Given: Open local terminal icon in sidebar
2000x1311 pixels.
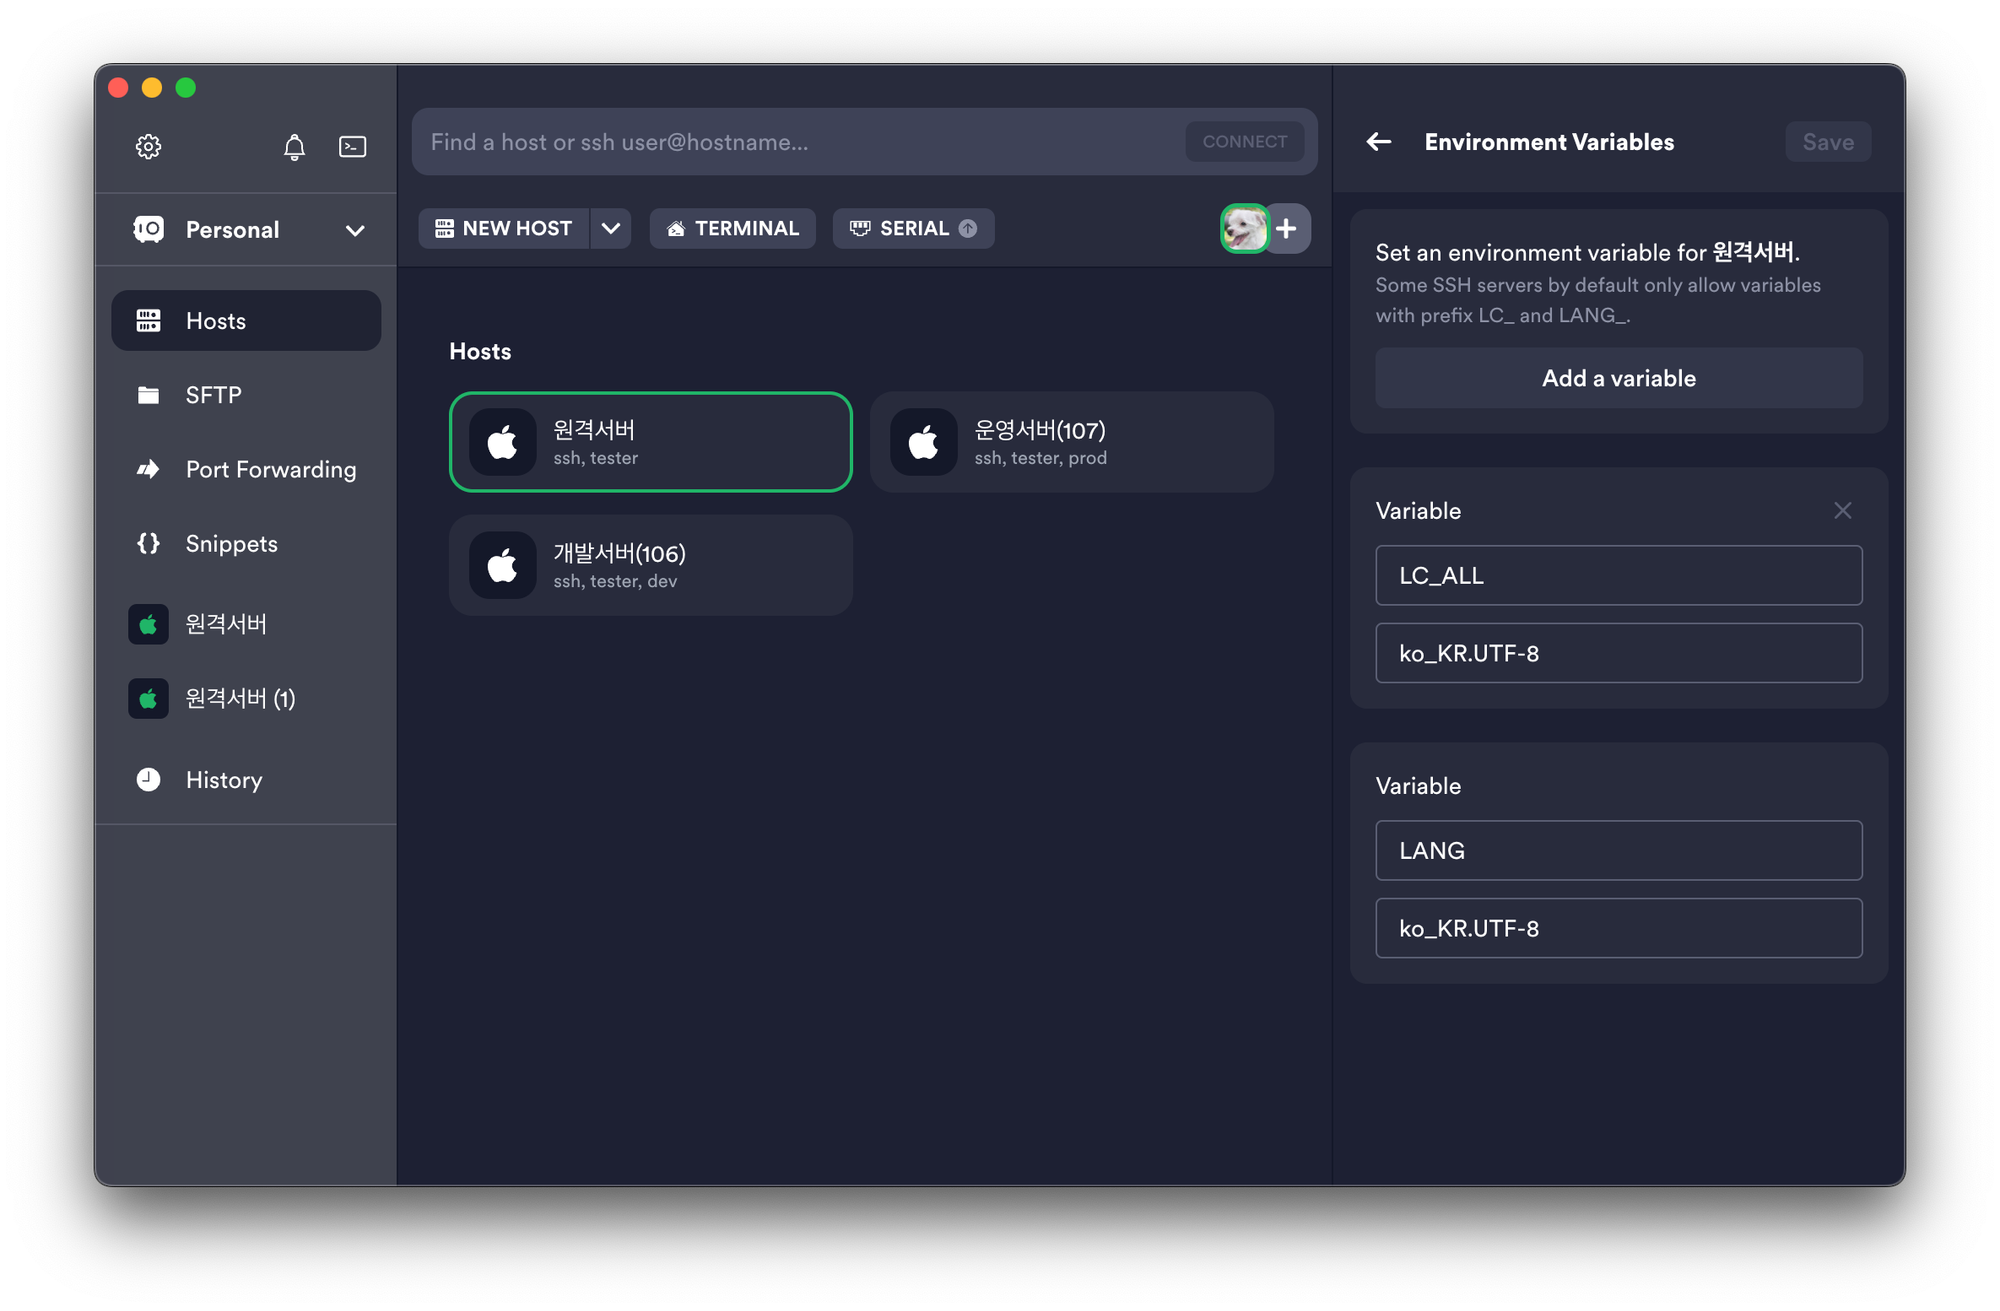Looking at the screenshot, I should tap(352, 147).
